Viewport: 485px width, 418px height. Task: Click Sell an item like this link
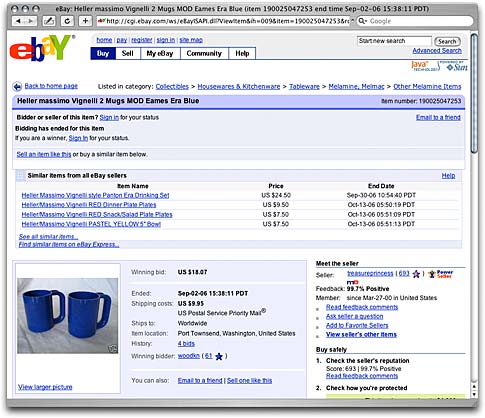(44, 154)
